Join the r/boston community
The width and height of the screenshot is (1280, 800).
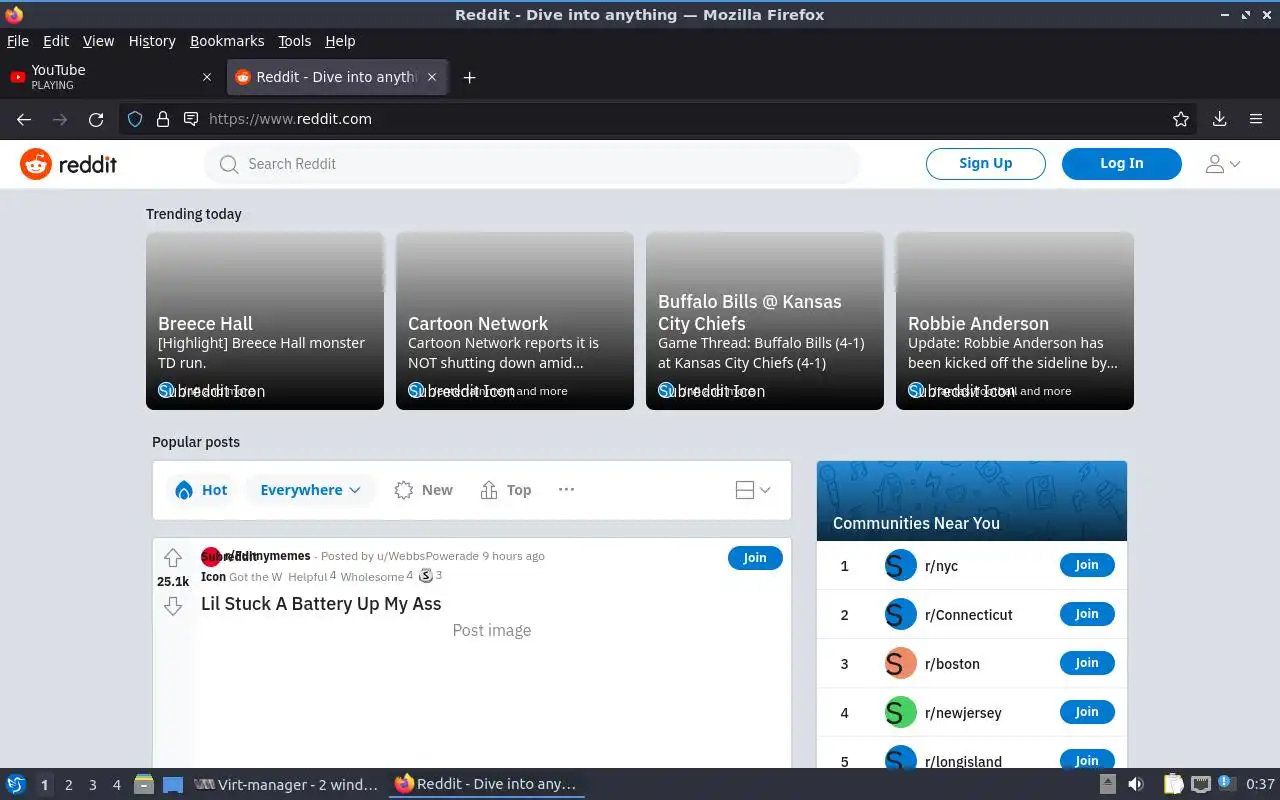click(1087, 663)
